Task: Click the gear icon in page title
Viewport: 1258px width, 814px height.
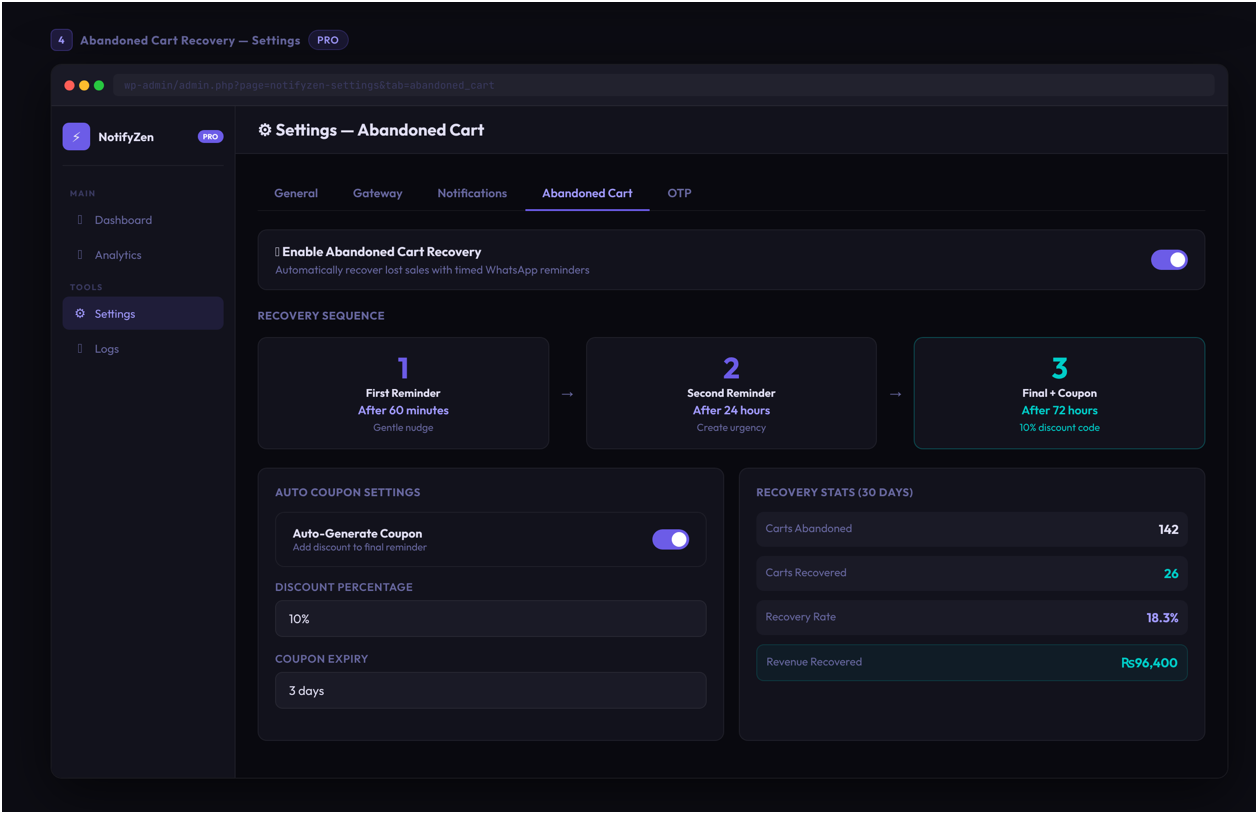Action: click(265, 130)
